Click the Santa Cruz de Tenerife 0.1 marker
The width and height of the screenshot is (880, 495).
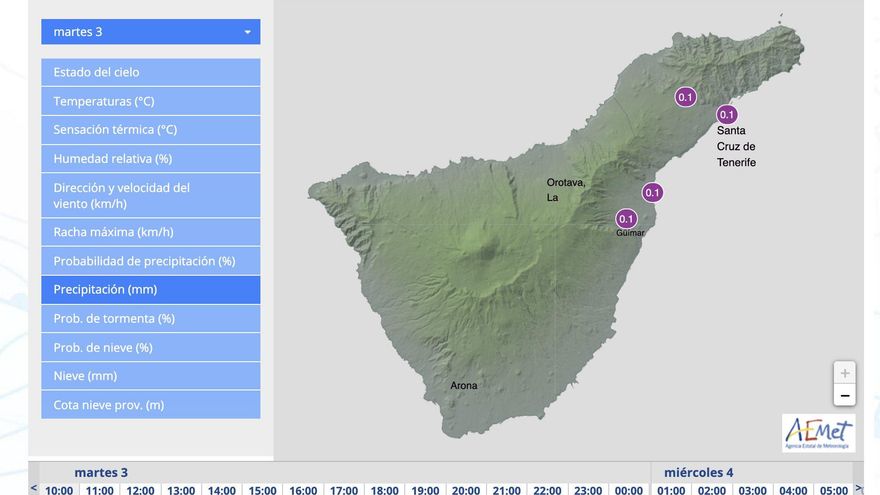pyautogui.click(x=726, y=114)
